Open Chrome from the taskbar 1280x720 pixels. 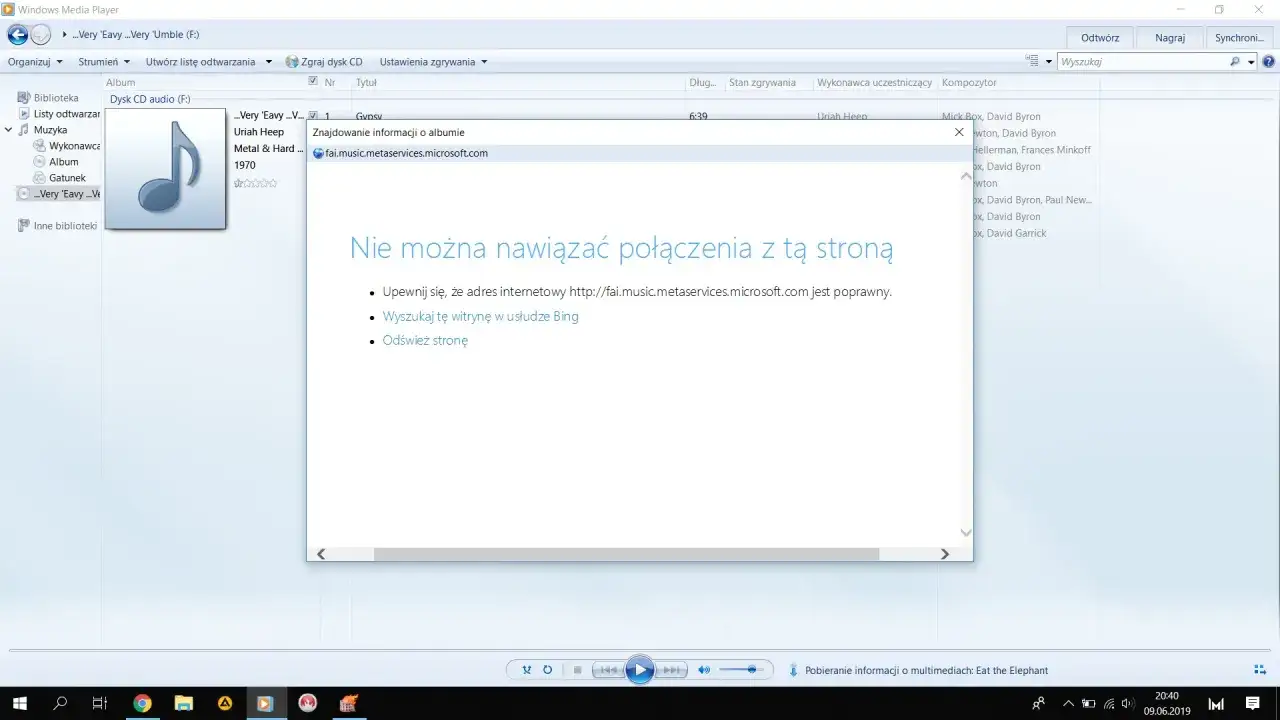pos(142,703)
